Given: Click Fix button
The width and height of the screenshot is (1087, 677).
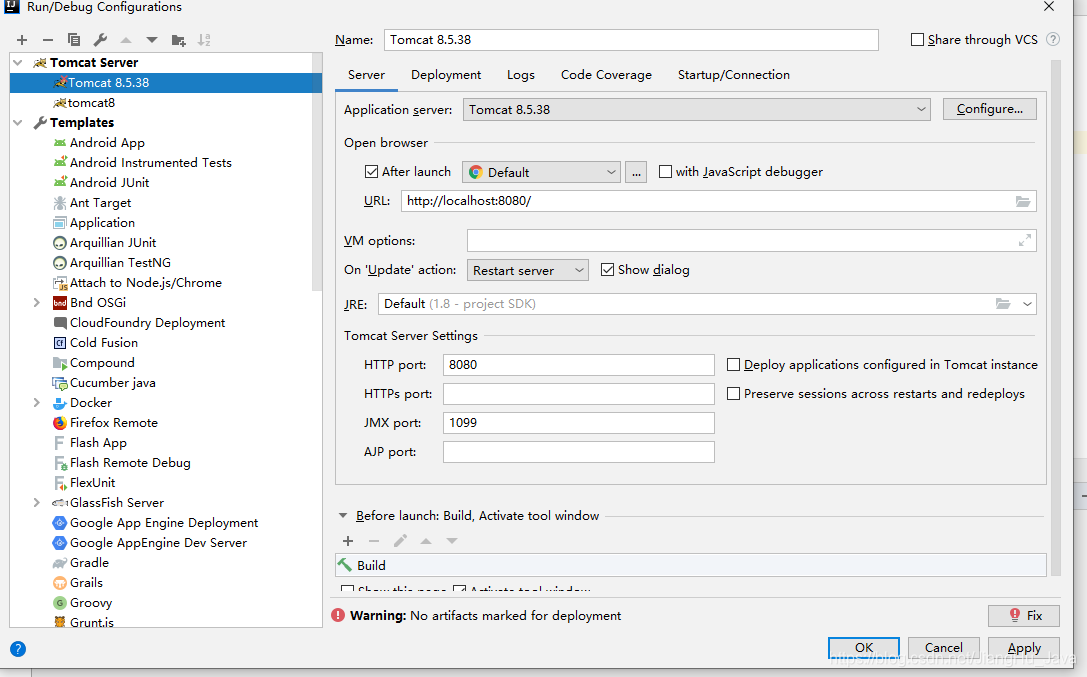Looking at the screenshot, I should click(x=1025, y=615).
